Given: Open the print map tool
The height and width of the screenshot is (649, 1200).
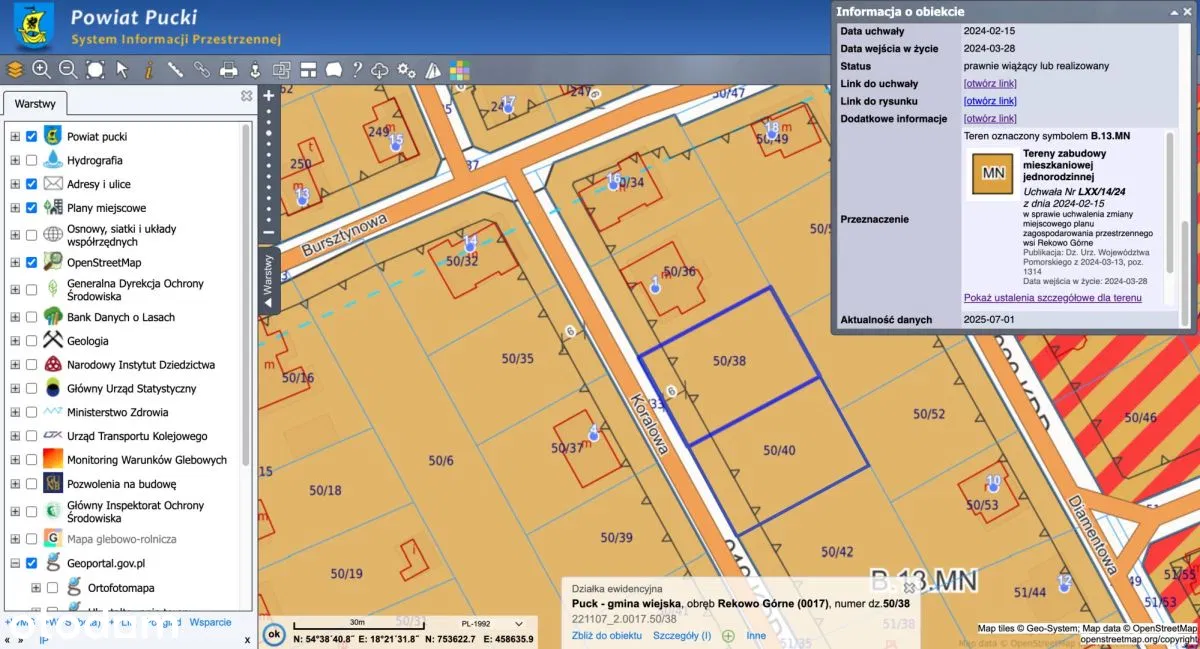Looking at the screenshot, I should coord(228,70).
